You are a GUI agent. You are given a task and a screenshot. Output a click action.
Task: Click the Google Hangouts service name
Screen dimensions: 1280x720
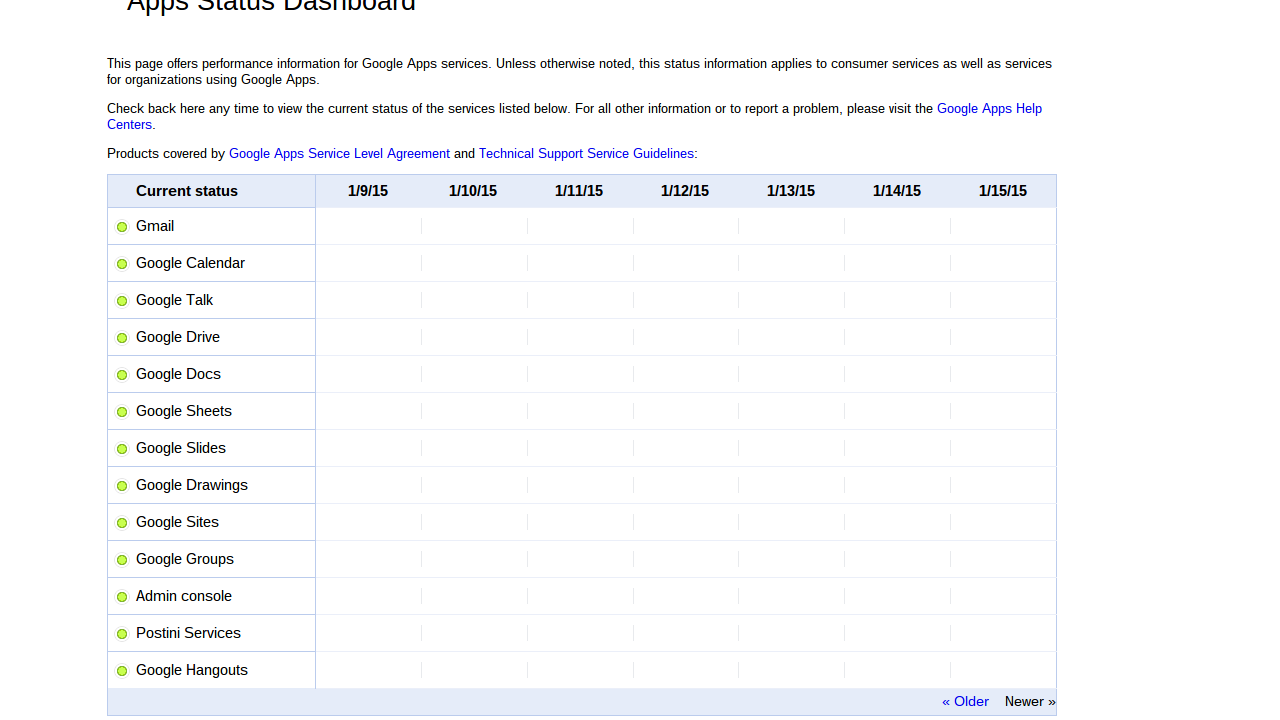[x=192, y=670]
